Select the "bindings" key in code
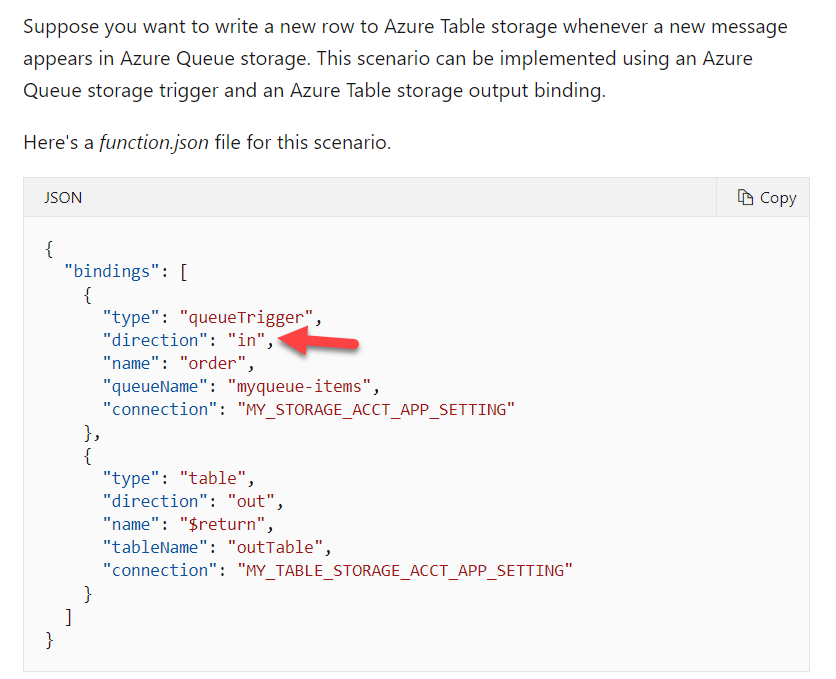 coord(111,271)
